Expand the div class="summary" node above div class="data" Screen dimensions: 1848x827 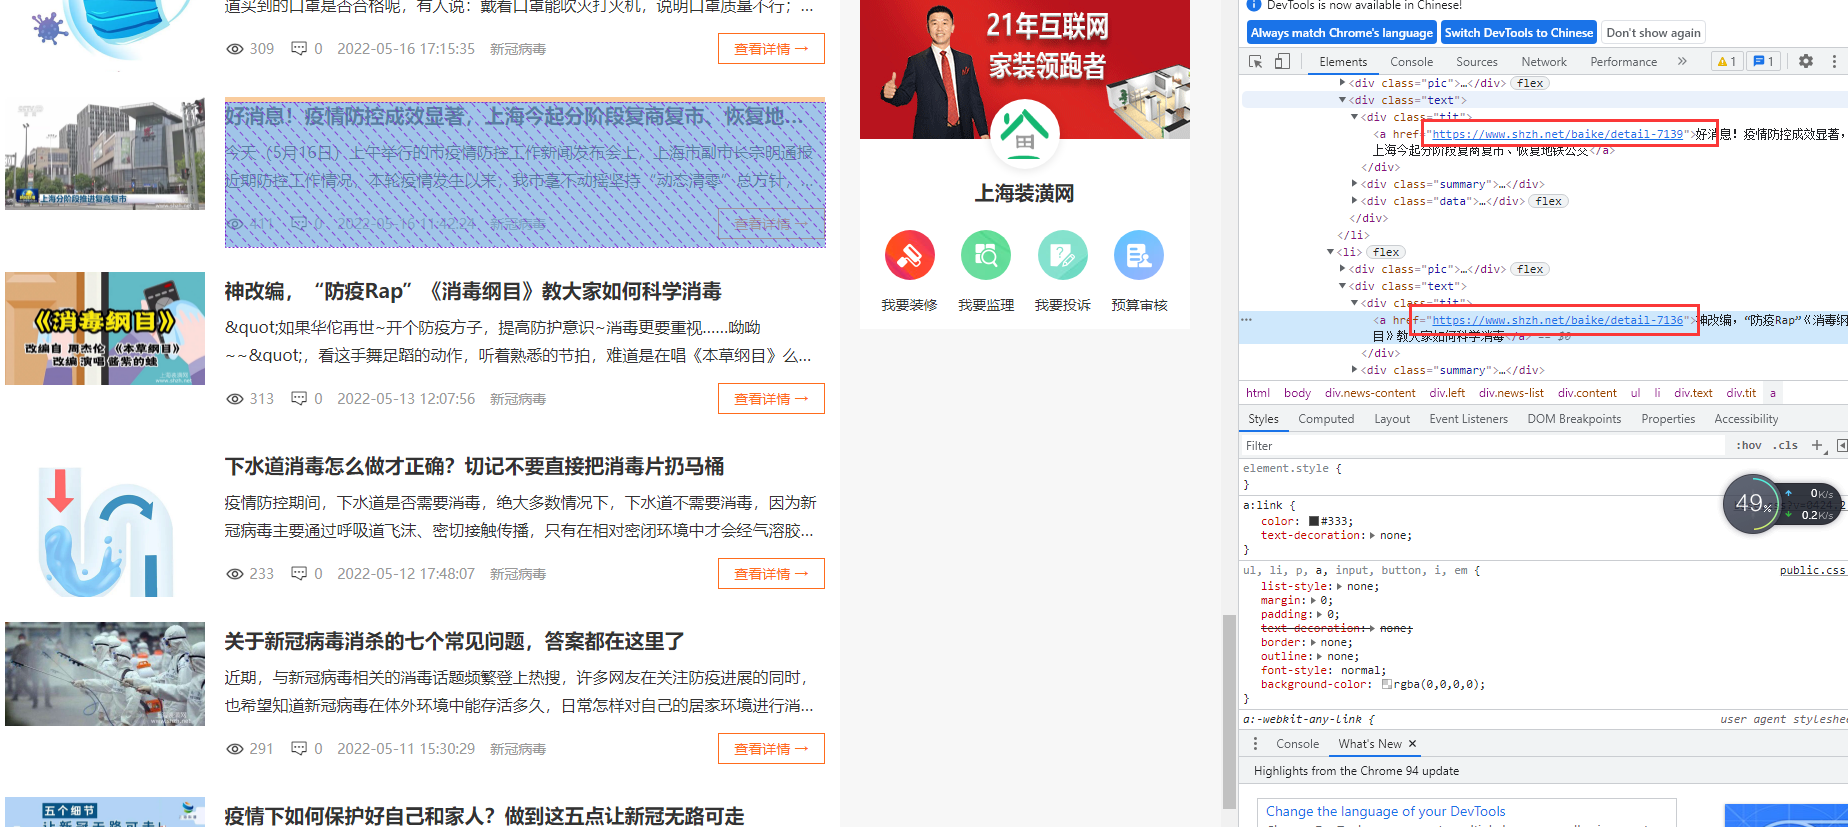(x=1355, y=184)
